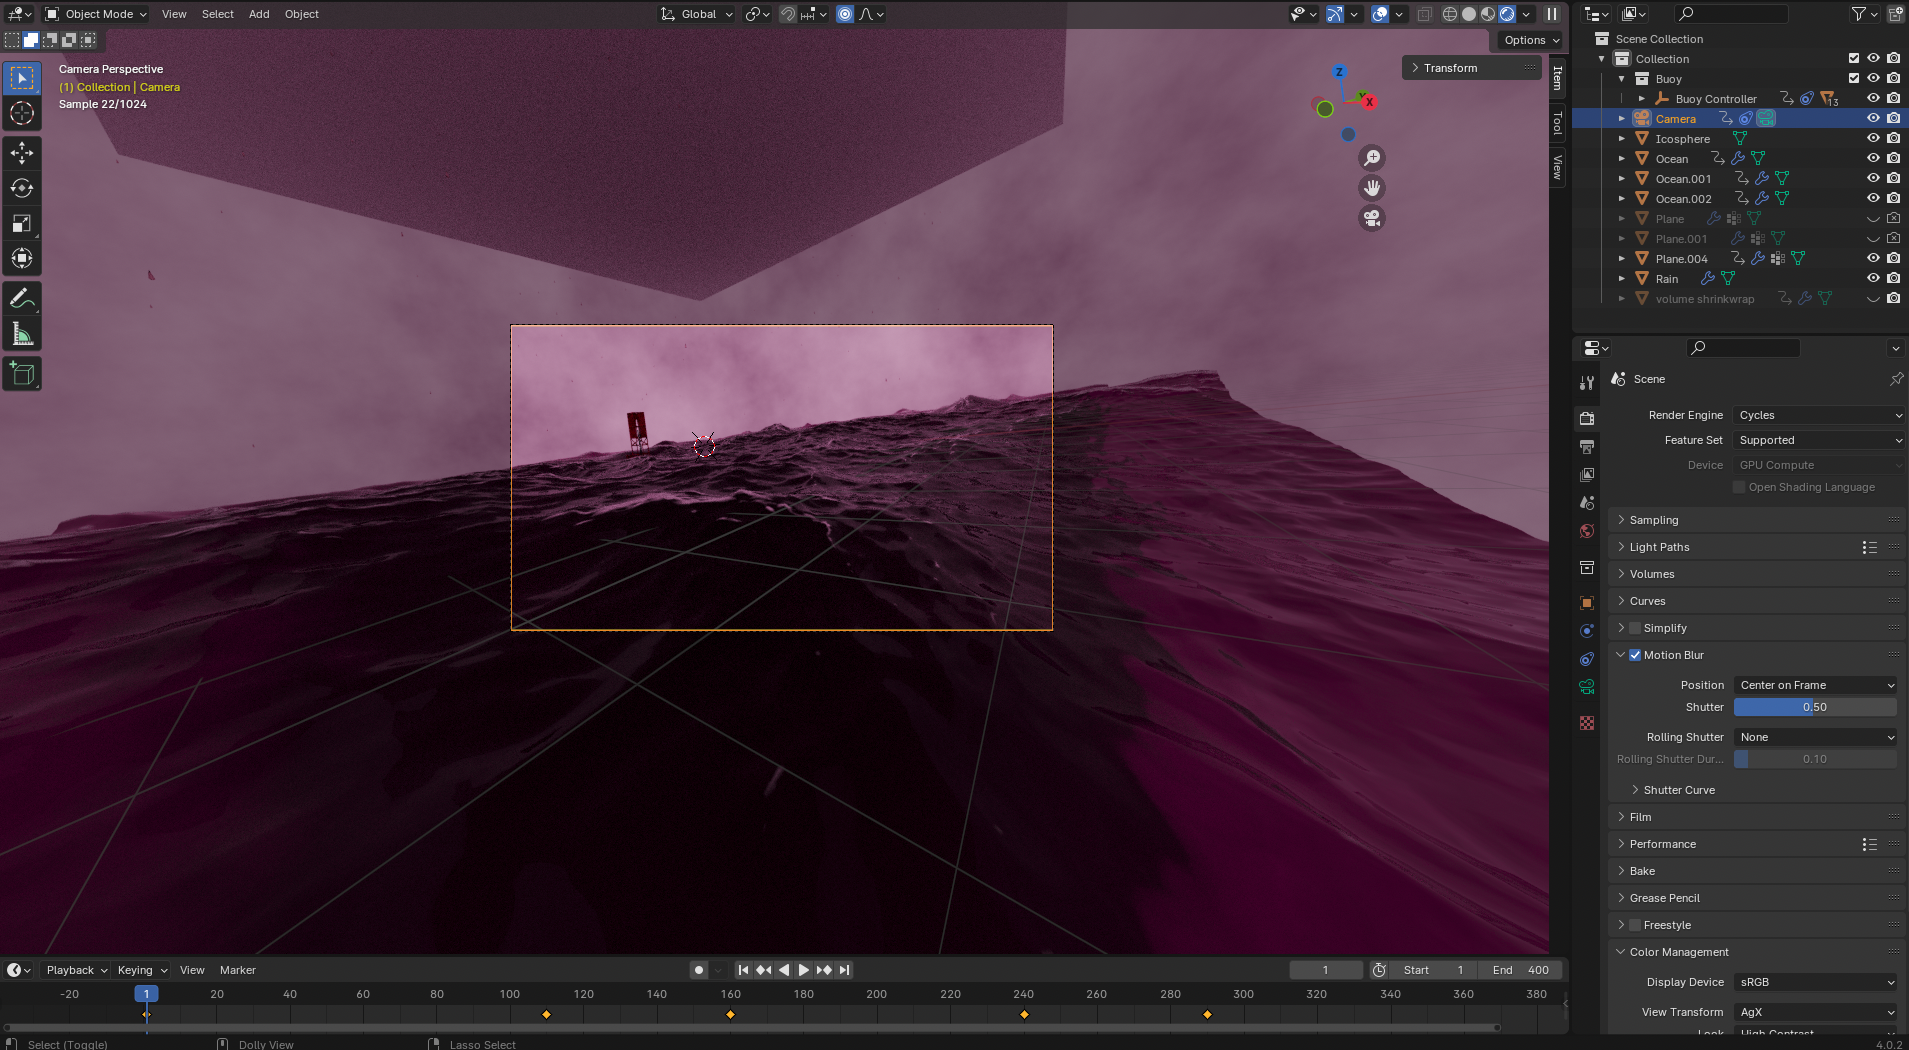
Task: Enable the Freestyle checkbox
Action: click(x=1635, y=925)
